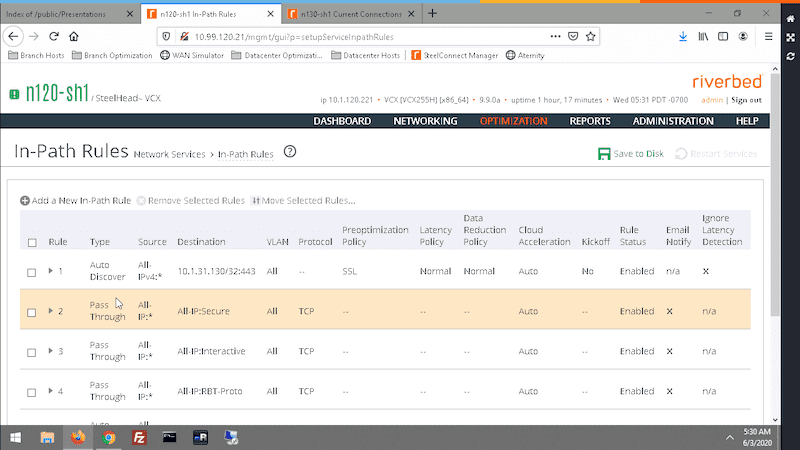Open the command prompt from the taskbar

click(169, 438)
